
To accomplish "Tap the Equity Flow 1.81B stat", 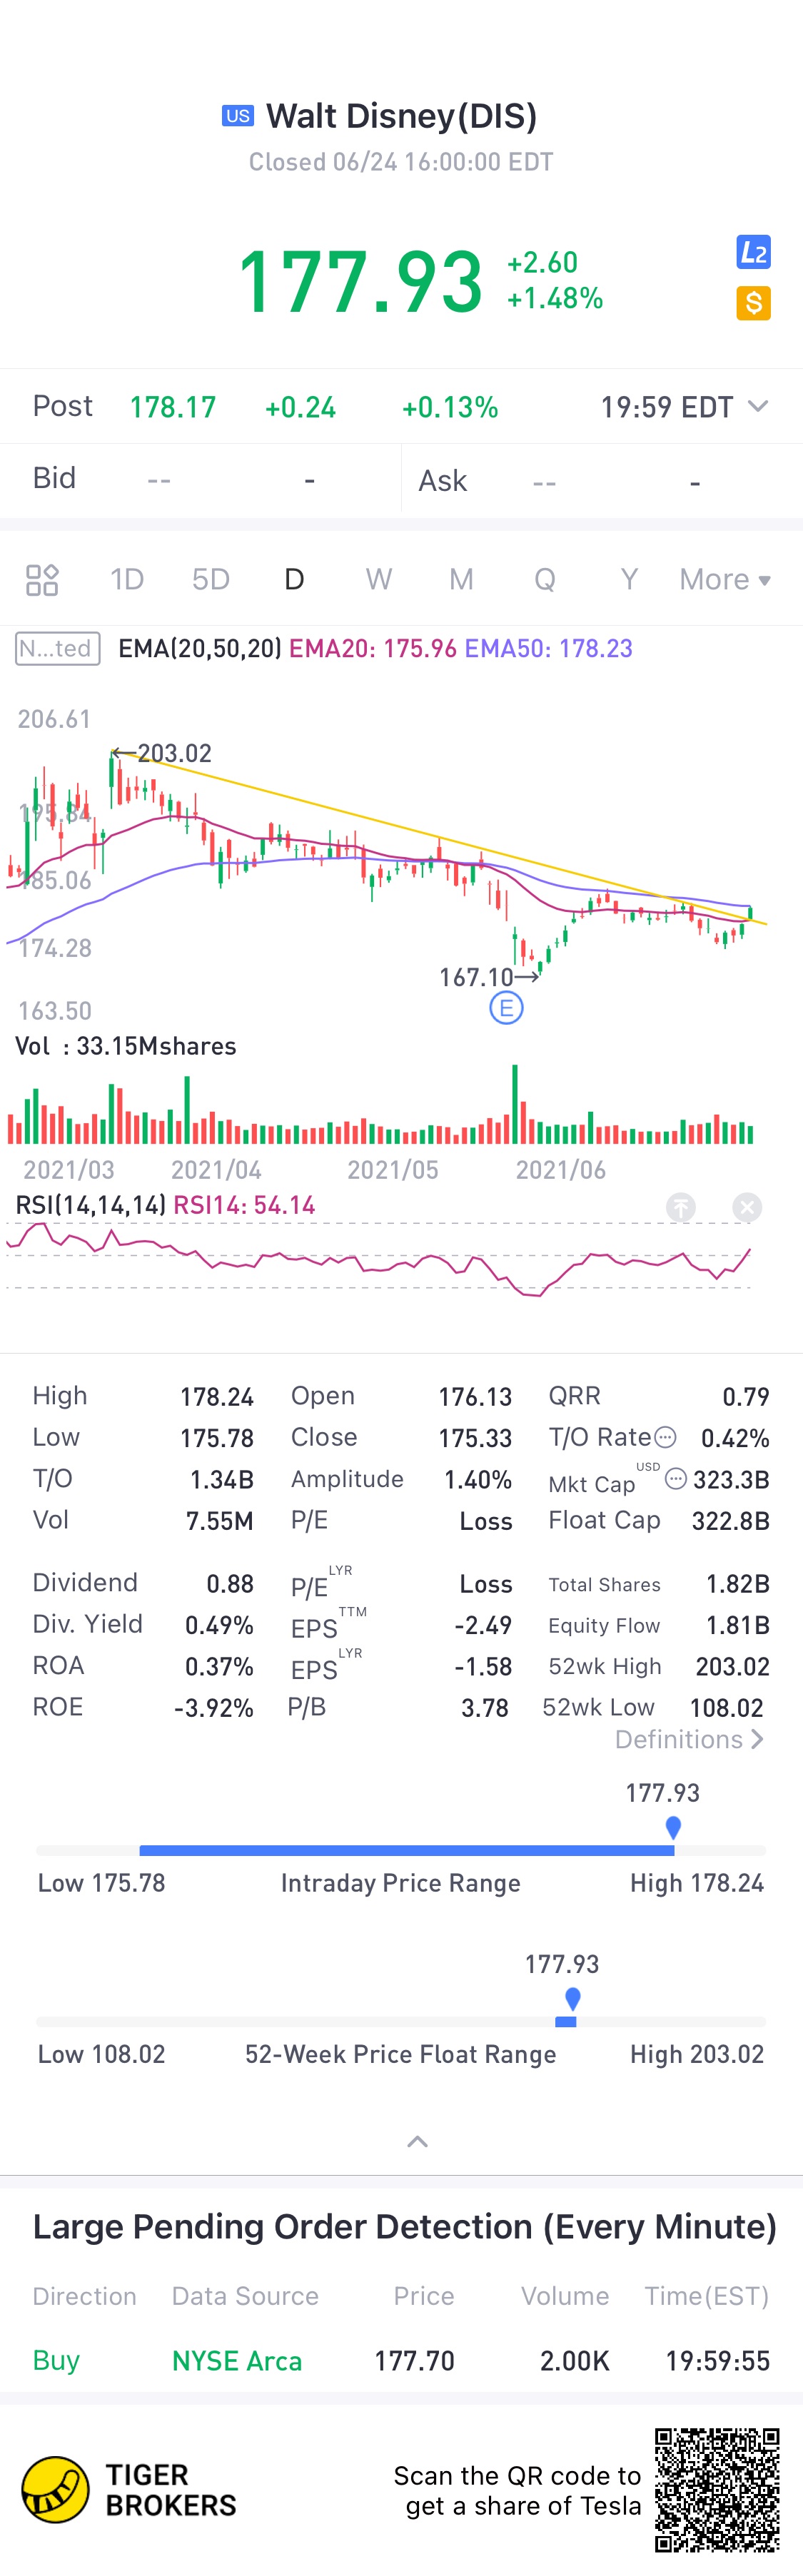I will point(659,1625).
